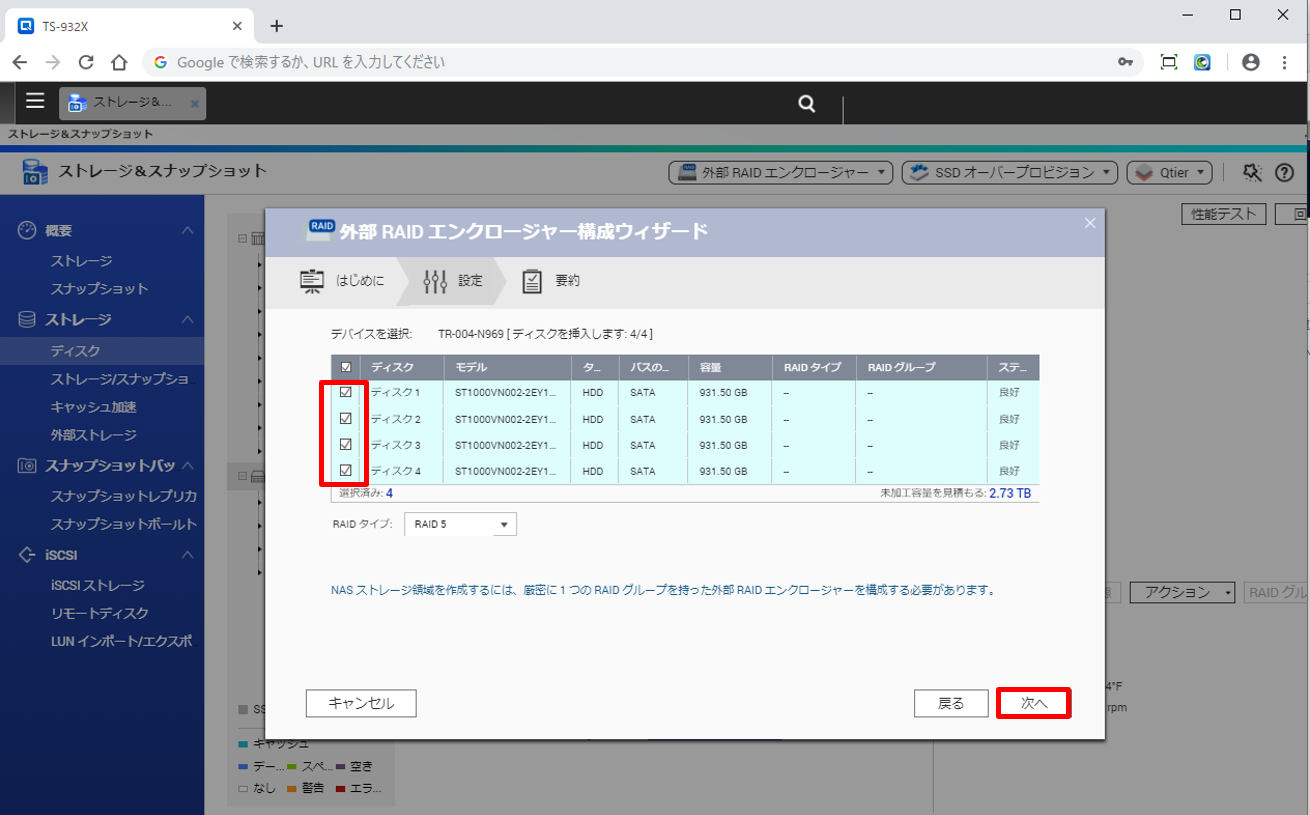Select スナップショット in the left sidebar
This screenshot has width=1310, height=815.
(x=99, y=289)
